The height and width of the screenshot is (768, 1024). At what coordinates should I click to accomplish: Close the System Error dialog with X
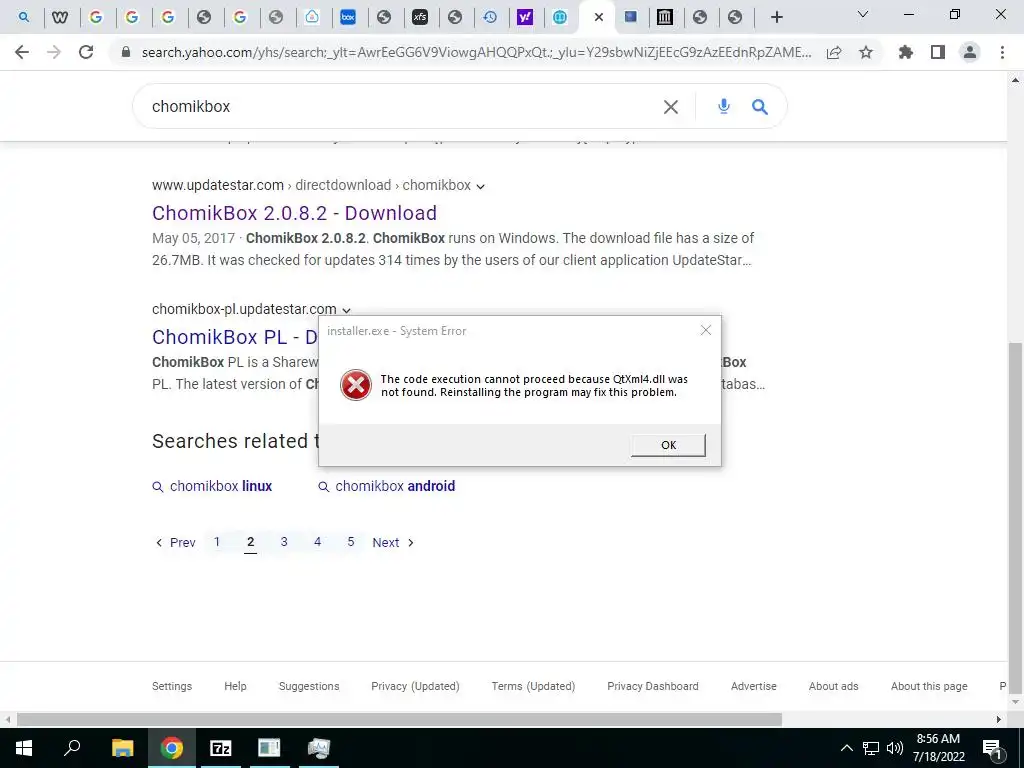tap(706, 330)
